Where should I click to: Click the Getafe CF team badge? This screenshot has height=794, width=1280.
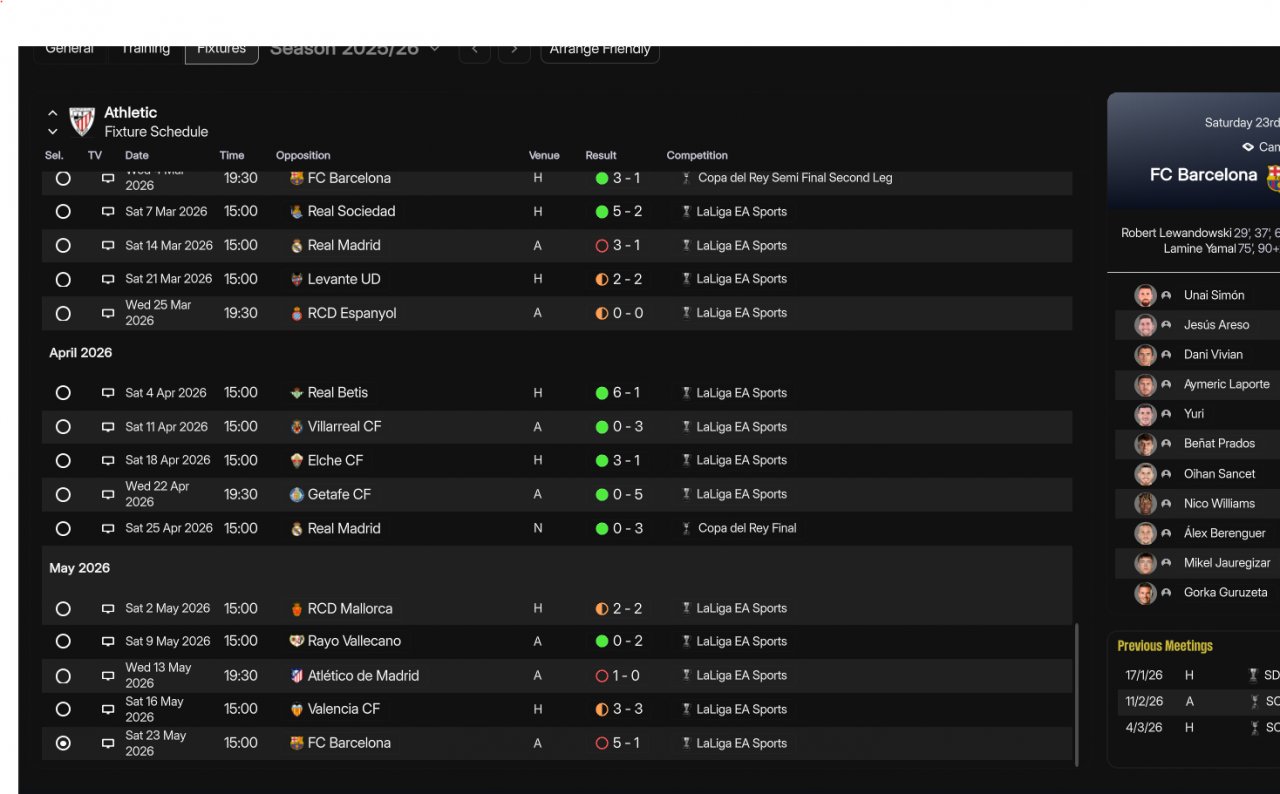pos(297,495)
